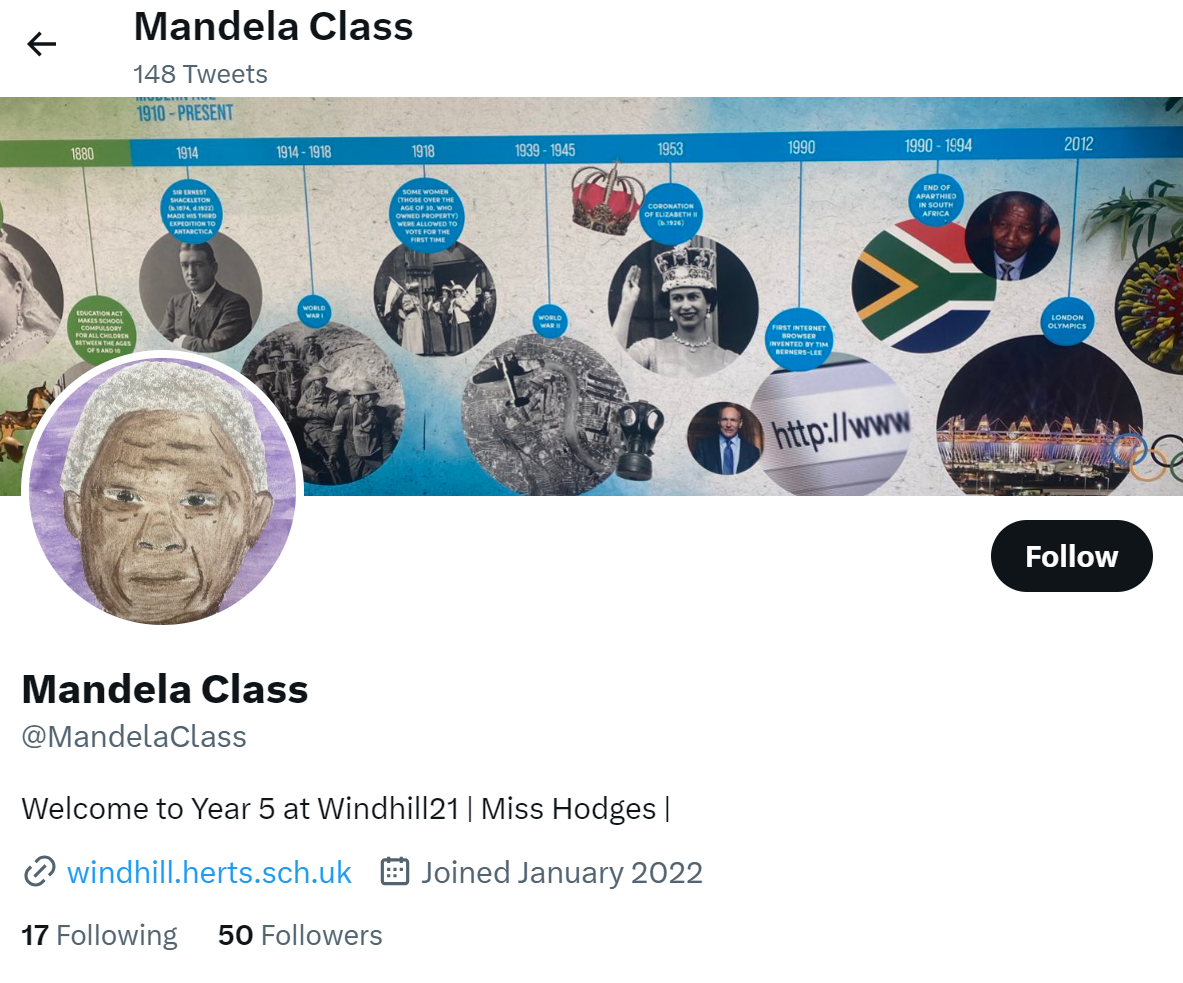The height and width of the screenshot is (983, 1183).
Task: Click the calendar icon beside Joined date
Action: 395,871
